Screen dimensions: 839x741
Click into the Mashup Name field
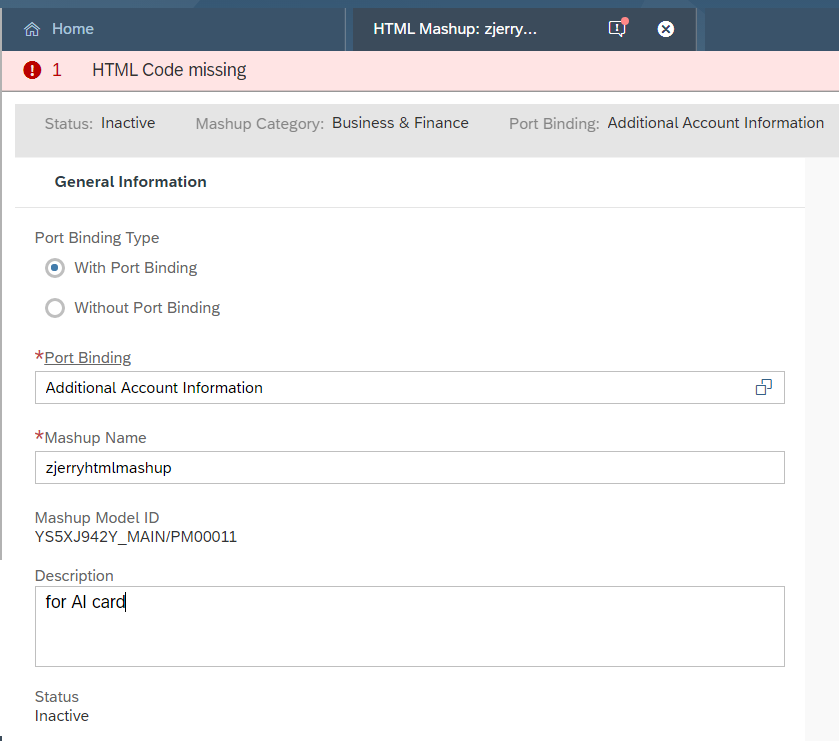coord(409,467)
